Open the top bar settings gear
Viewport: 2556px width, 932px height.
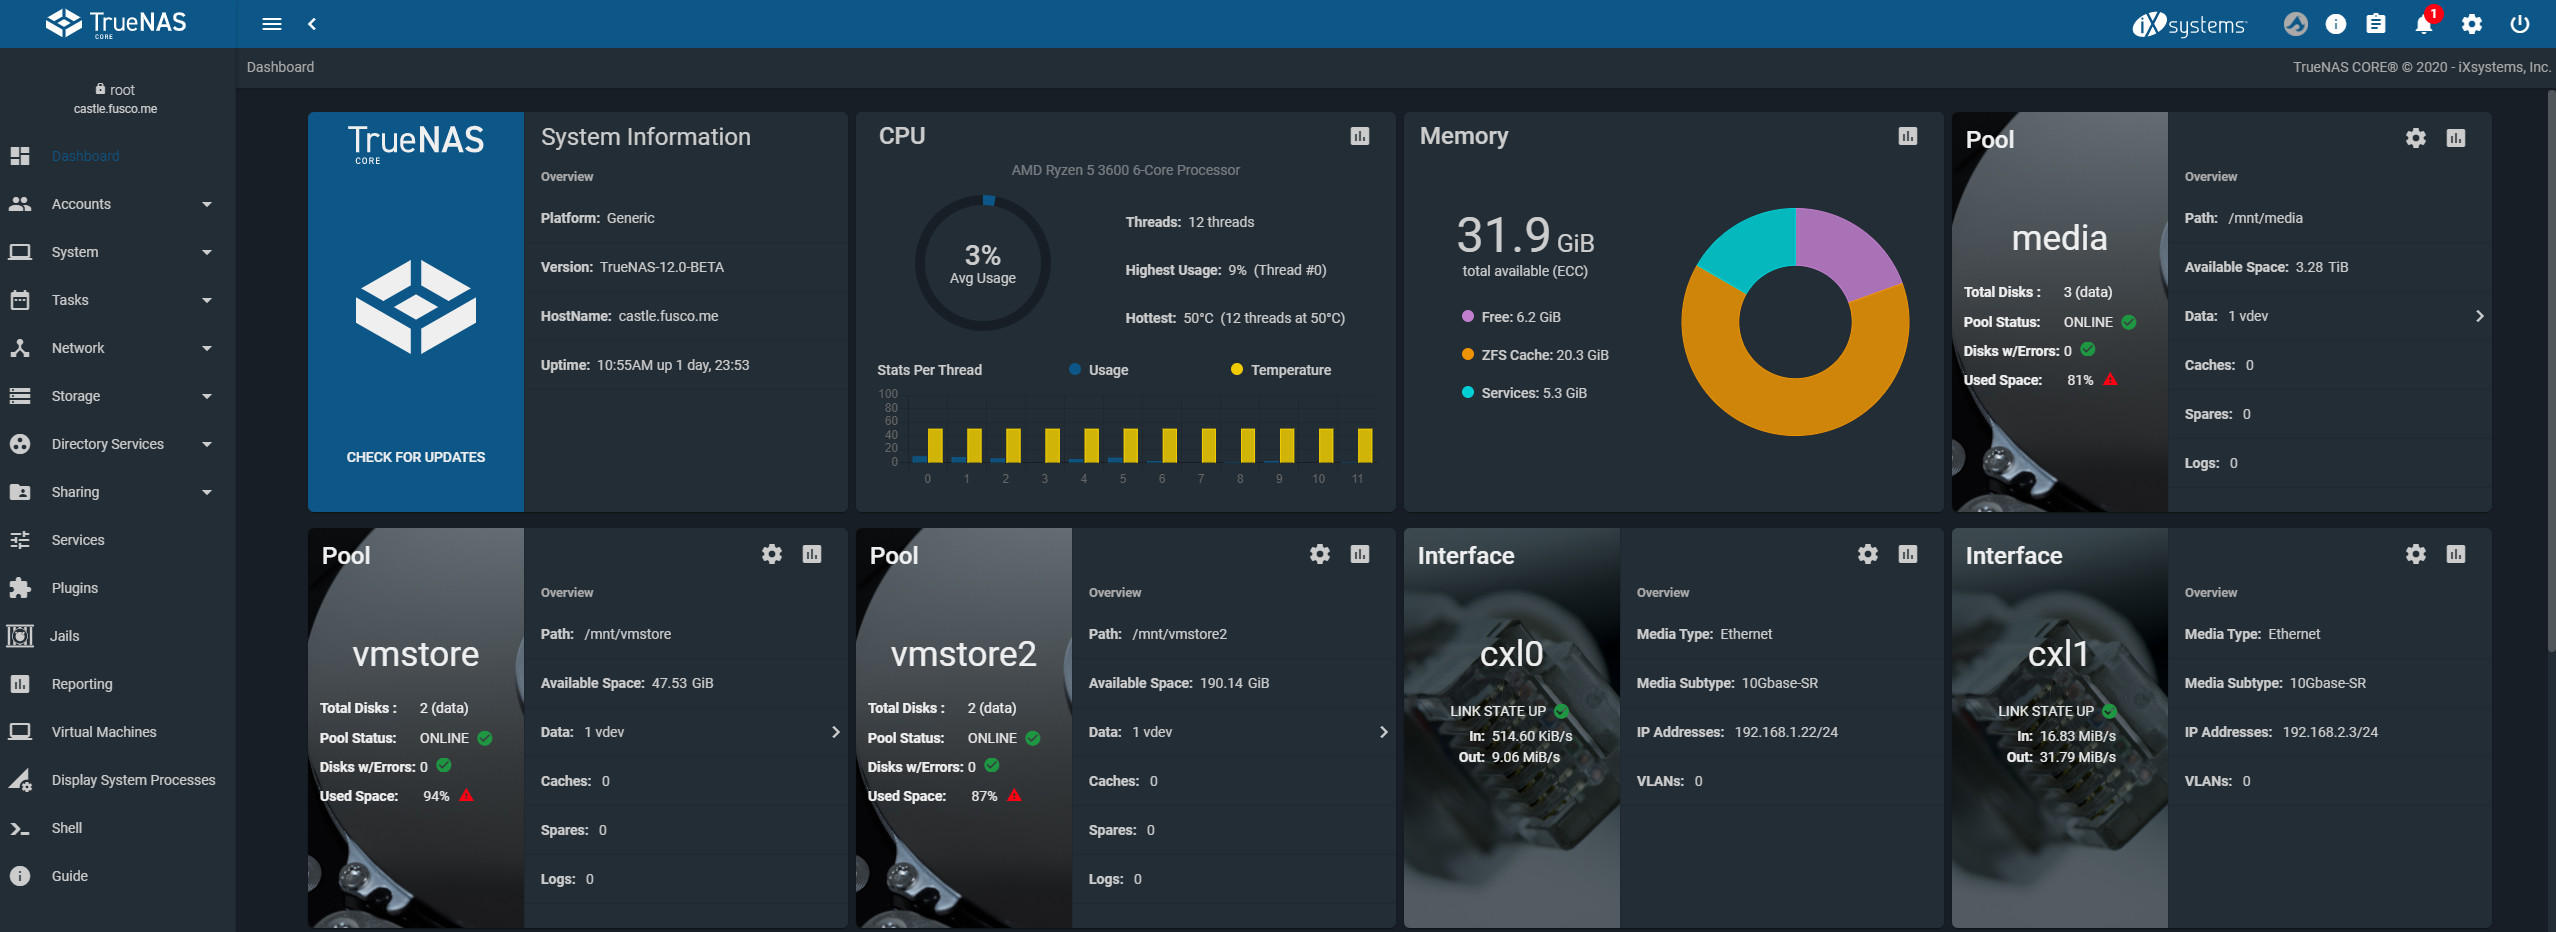coord(2471,24)
